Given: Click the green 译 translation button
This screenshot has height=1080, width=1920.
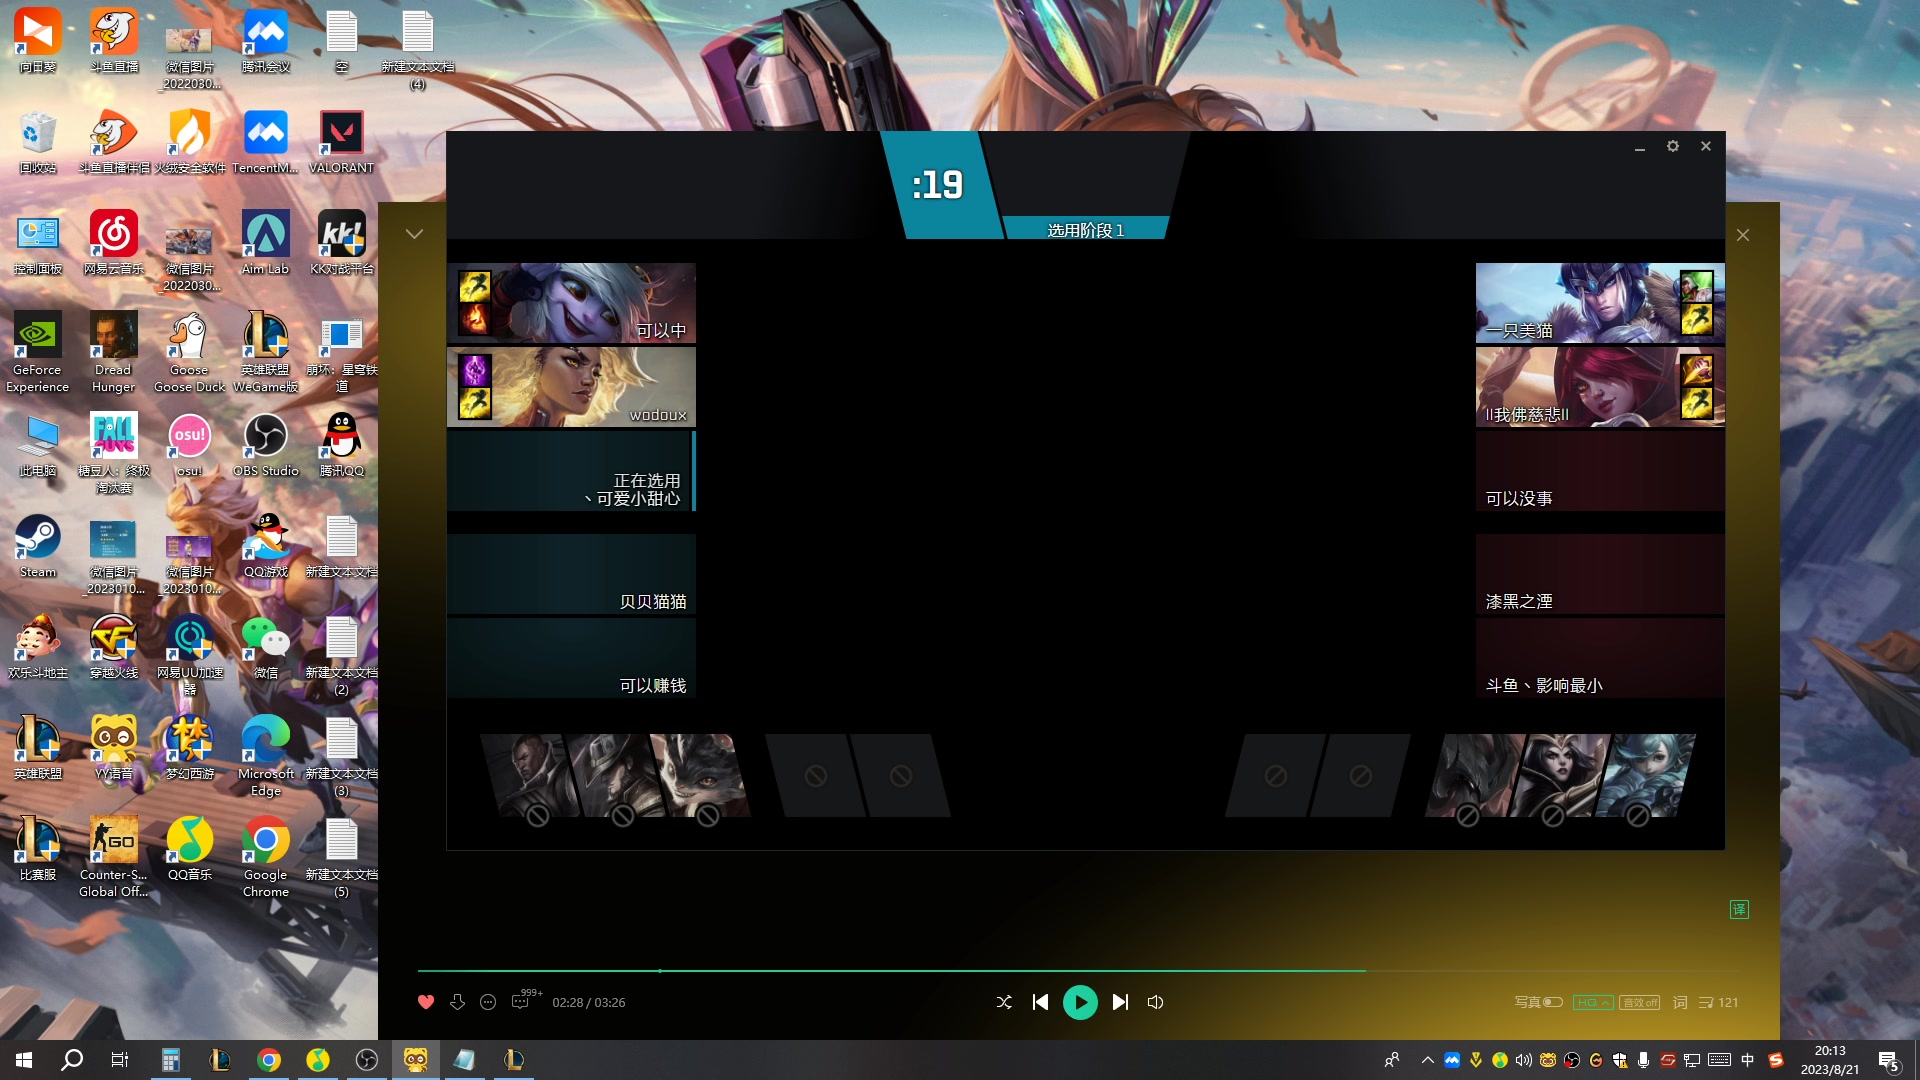Looking at the screenshot, I should point(1739,909).
